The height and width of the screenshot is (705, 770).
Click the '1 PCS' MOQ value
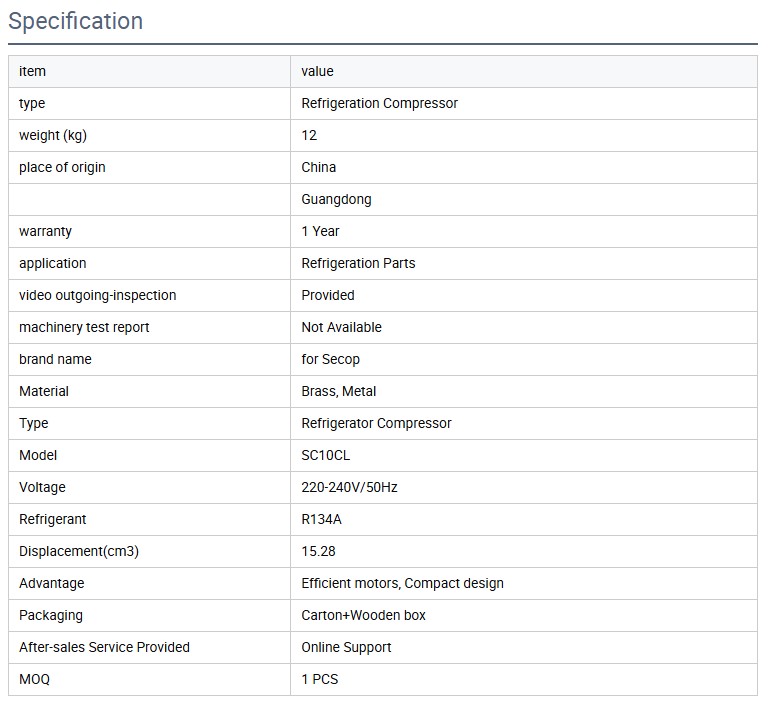[x=320, y=679]
